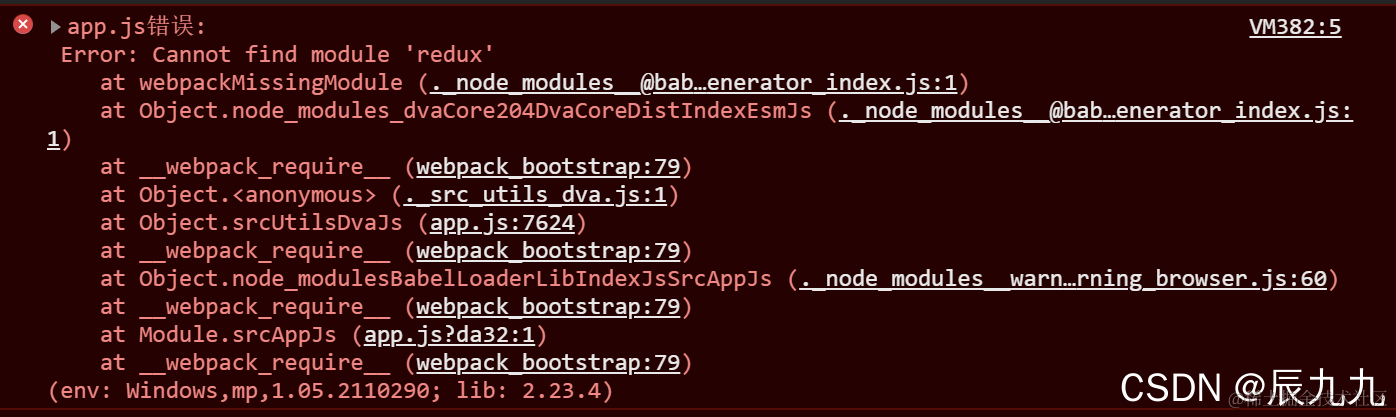Click the red error circle icon
The image size is (1396, 417).
click(x=23, y=26)
